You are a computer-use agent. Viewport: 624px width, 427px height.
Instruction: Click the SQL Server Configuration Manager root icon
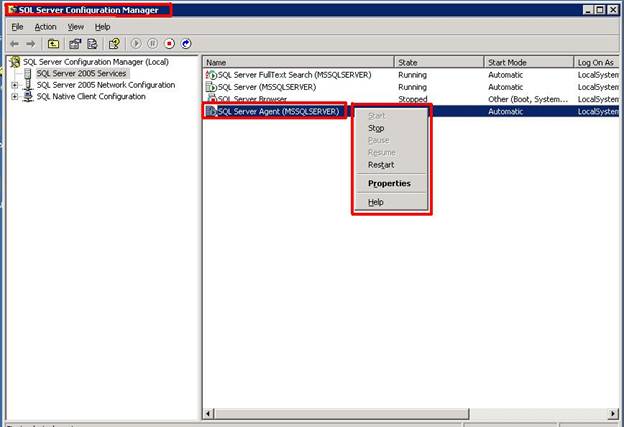point(15,62)
